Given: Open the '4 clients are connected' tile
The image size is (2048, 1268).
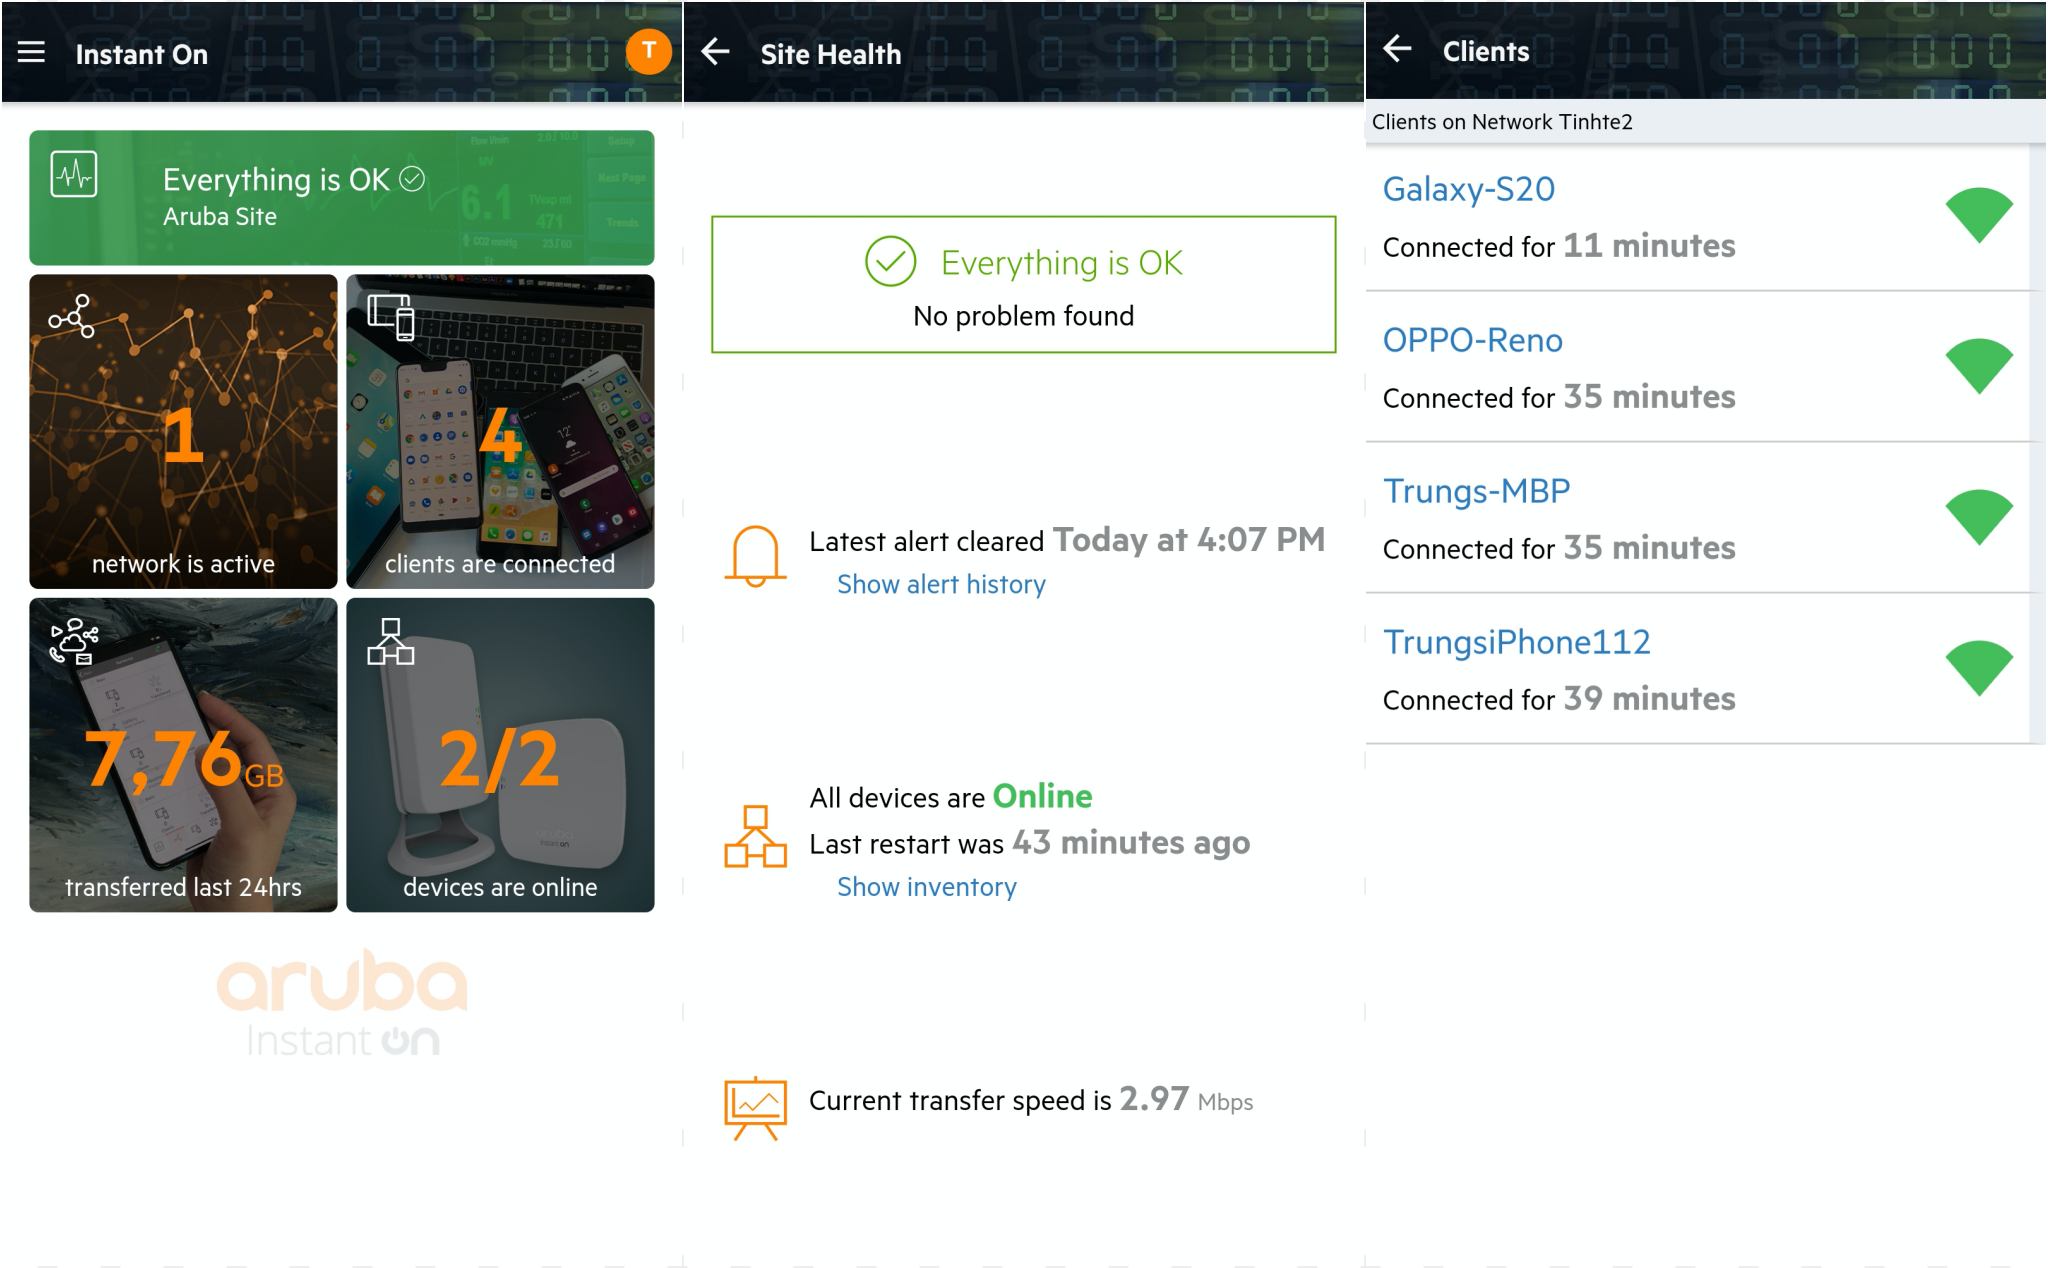Looking at the screenshot, I should point(500,431).
